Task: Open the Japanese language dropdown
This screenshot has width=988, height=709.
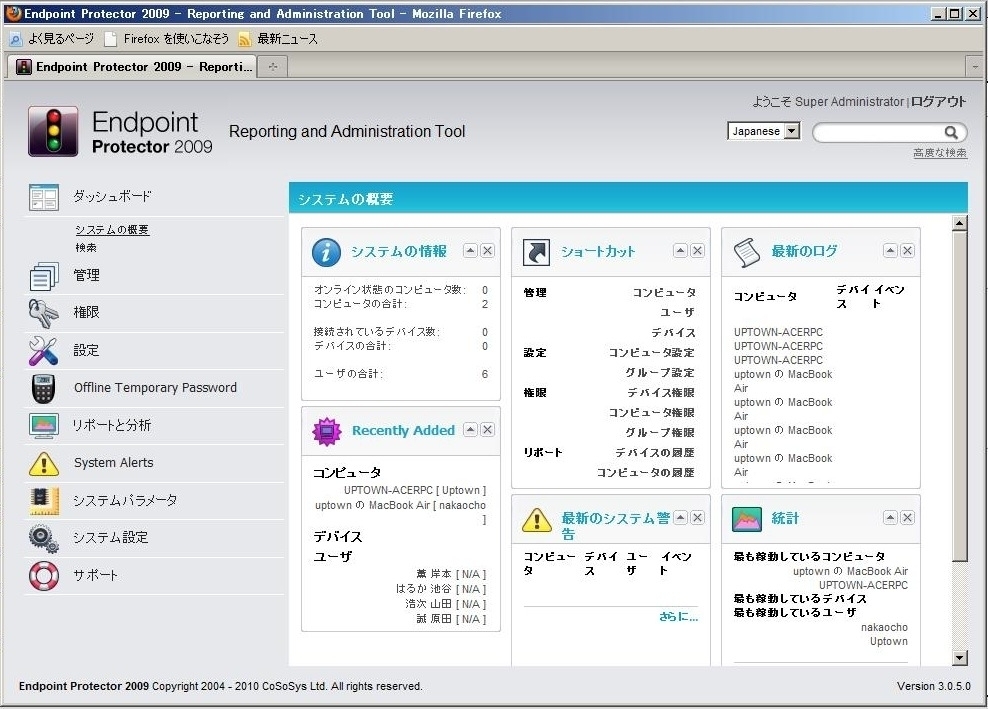Action: point(764,131)
